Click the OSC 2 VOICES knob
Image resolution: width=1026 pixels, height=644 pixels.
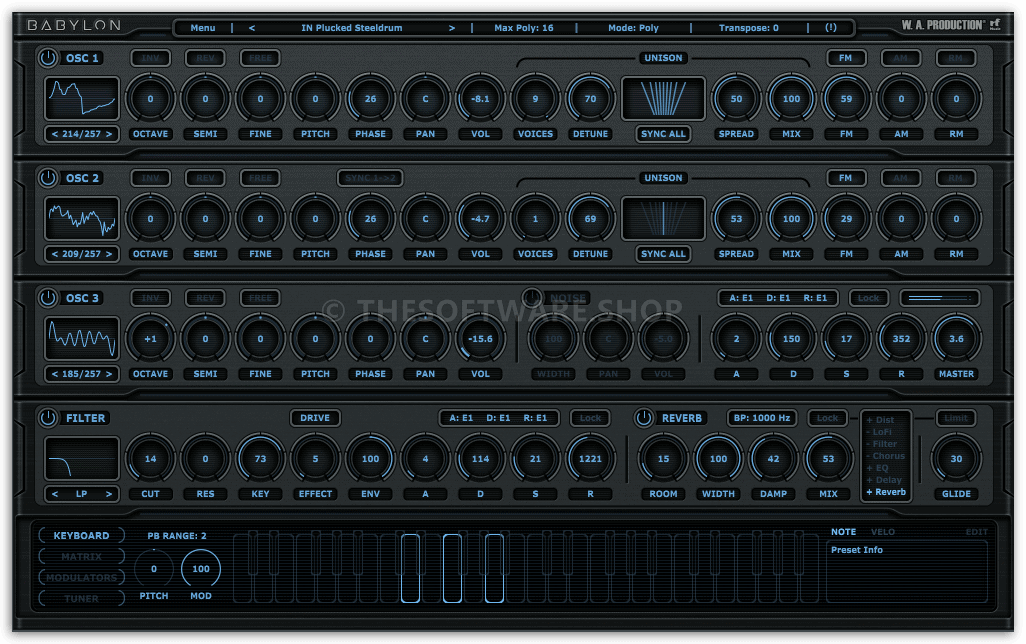tap(535, 219)
